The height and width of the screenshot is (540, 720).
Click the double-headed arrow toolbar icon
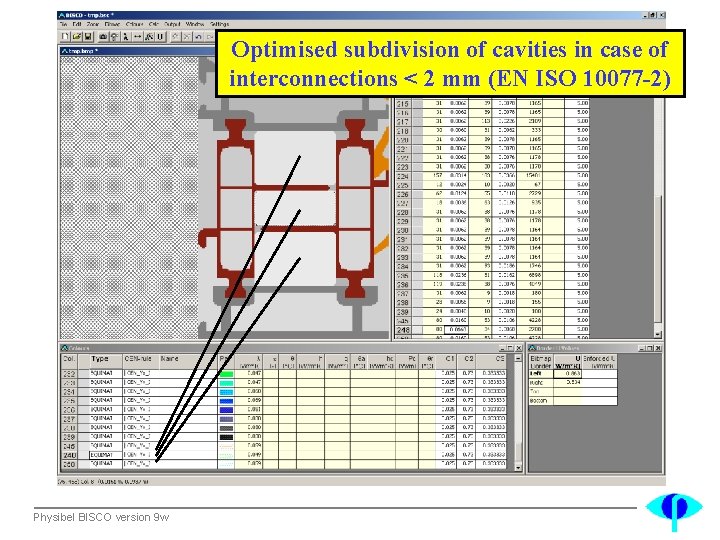[137, 36]
